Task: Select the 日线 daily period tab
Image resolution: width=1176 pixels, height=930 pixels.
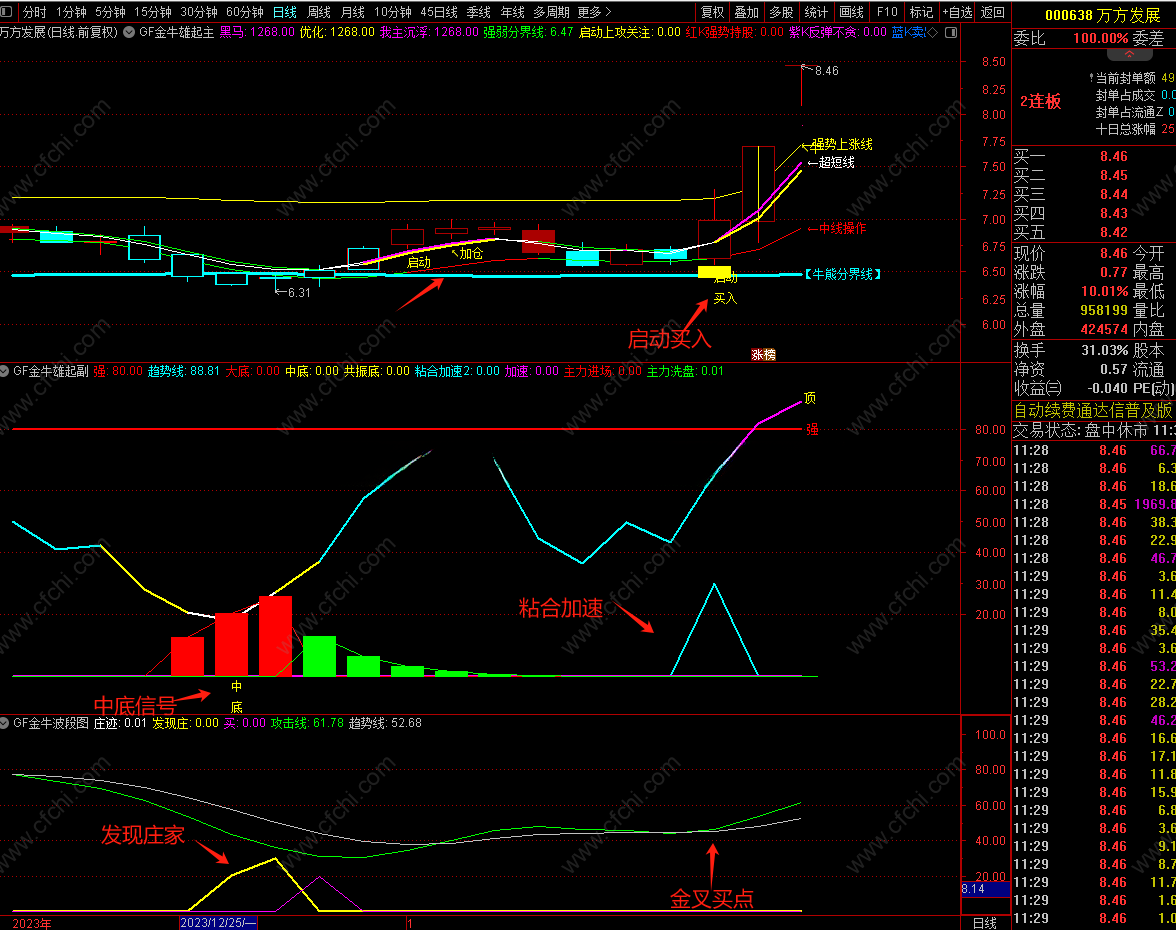Action: pos(285,12)
